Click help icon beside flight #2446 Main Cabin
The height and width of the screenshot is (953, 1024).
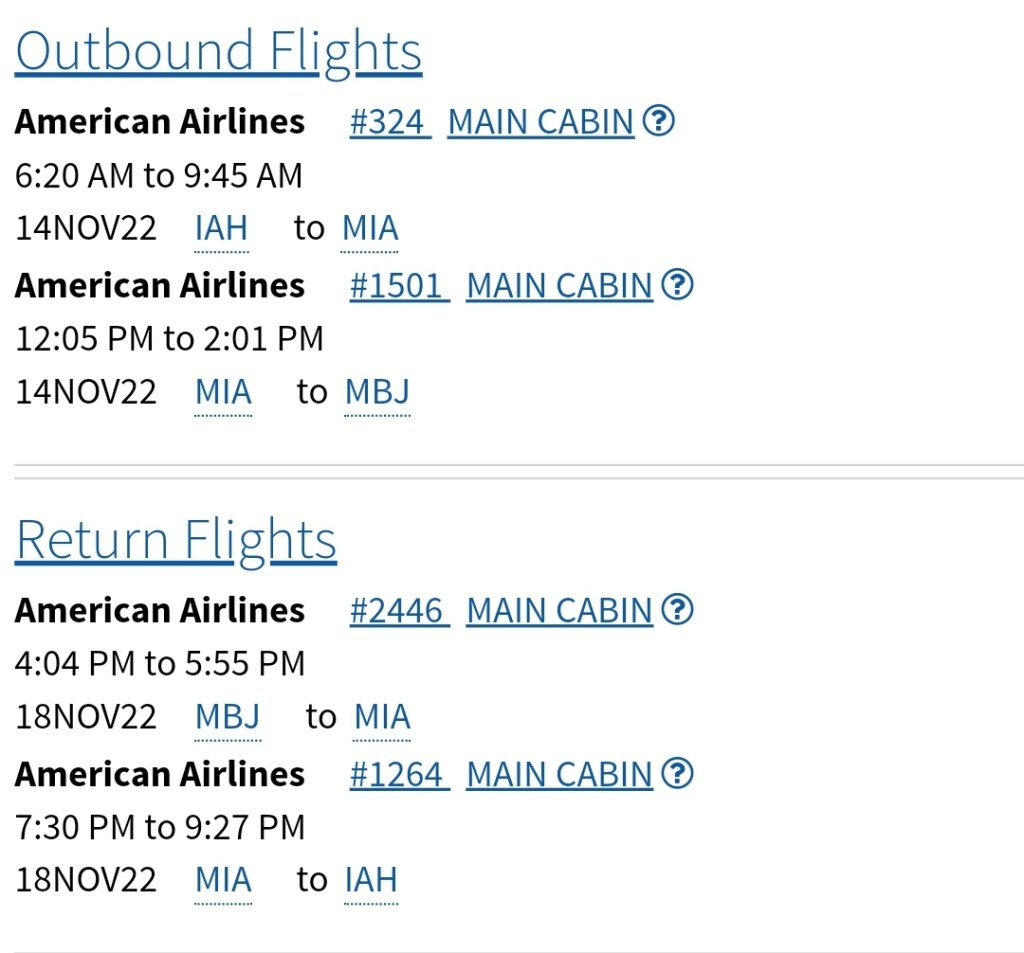pyautogui.click(x=678, y=610)
